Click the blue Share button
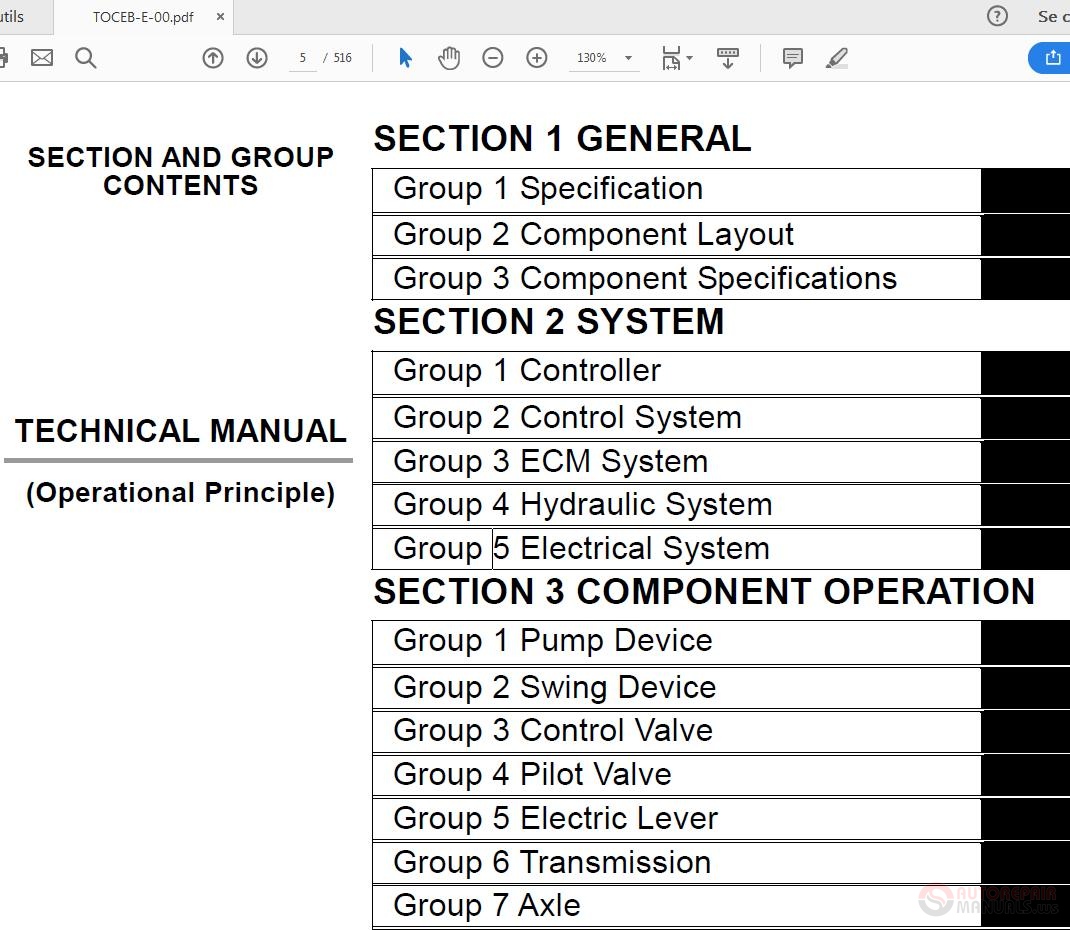 coord(1052,58)
